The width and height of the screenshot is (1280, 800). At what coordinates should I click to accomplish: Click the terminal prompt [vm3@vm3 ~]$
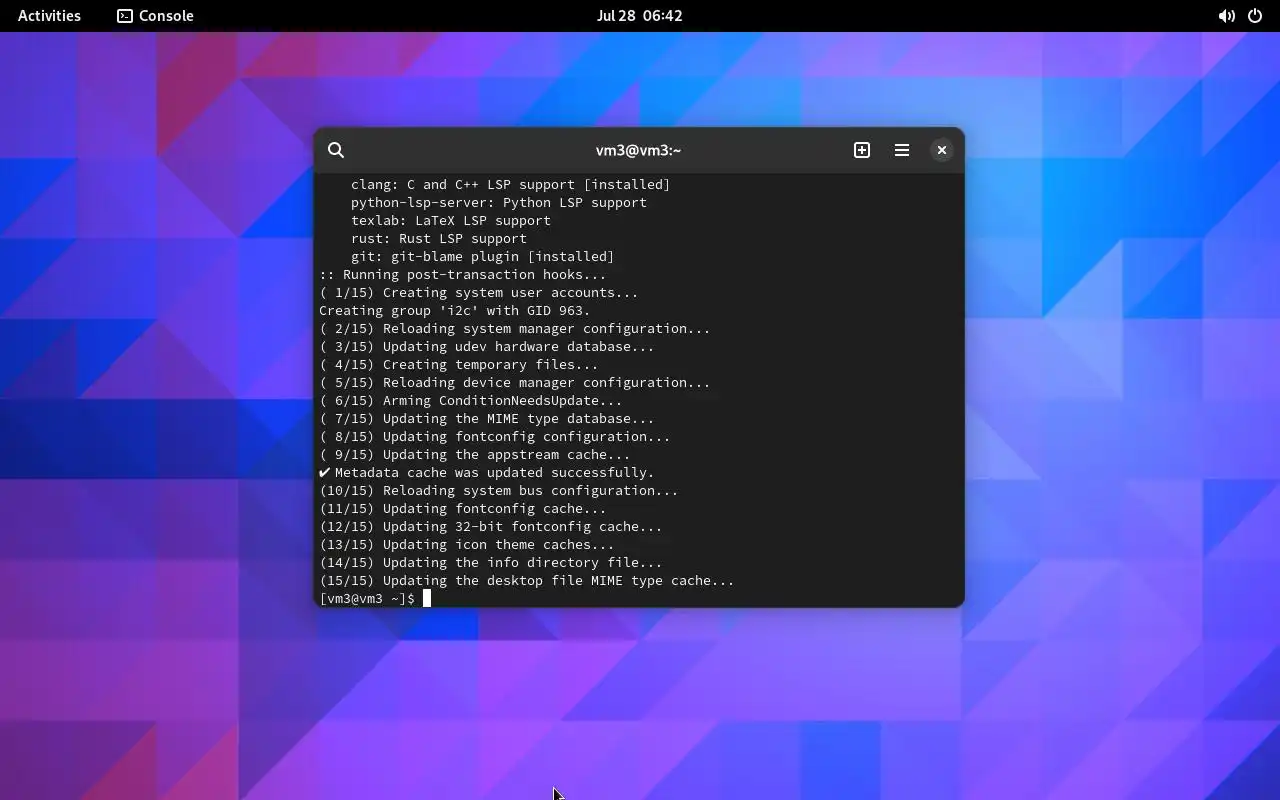pos(367,598)
